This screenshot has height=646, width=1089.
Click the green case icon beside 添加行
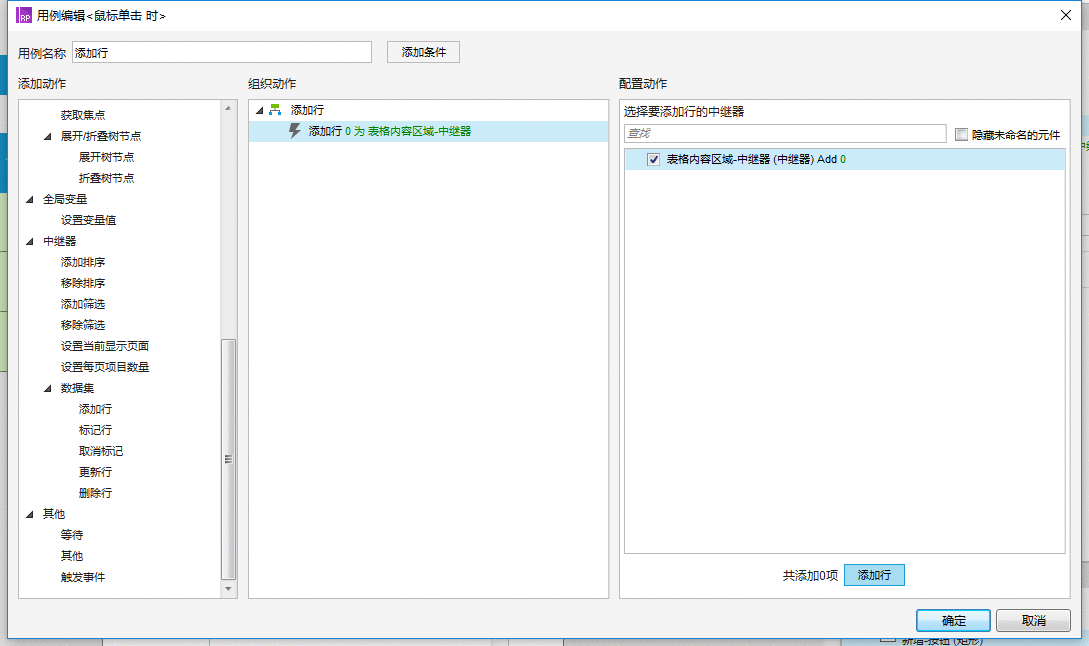tap(275, 110)
